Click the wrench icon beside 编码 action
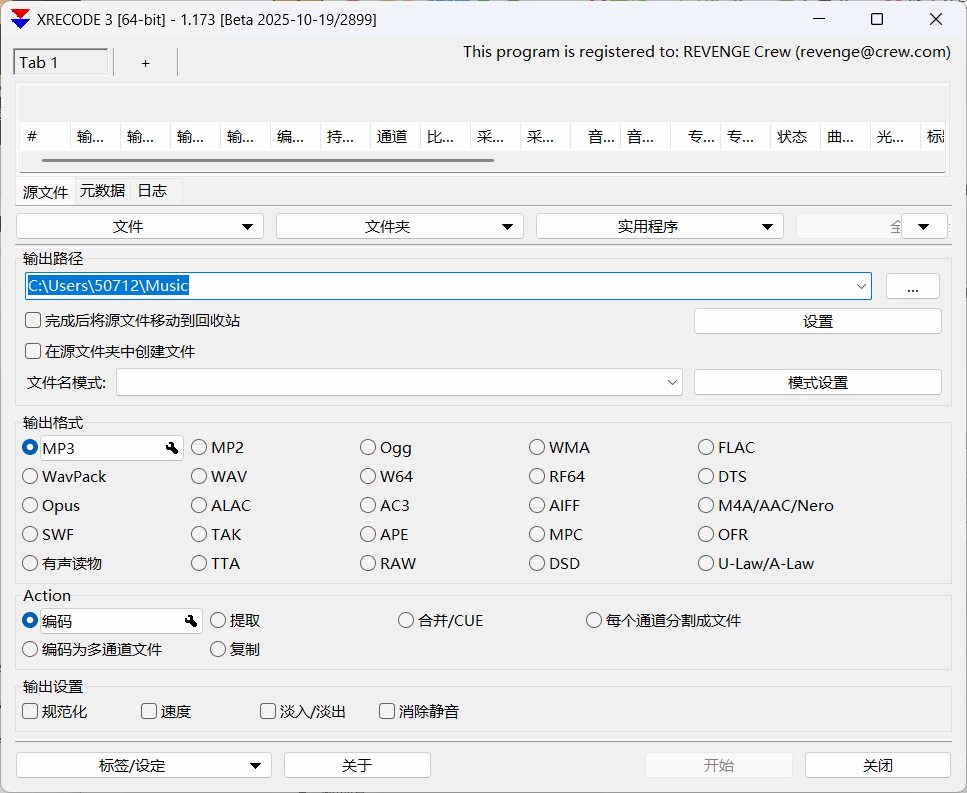This screenshot has height=793, width=967. 191,620
